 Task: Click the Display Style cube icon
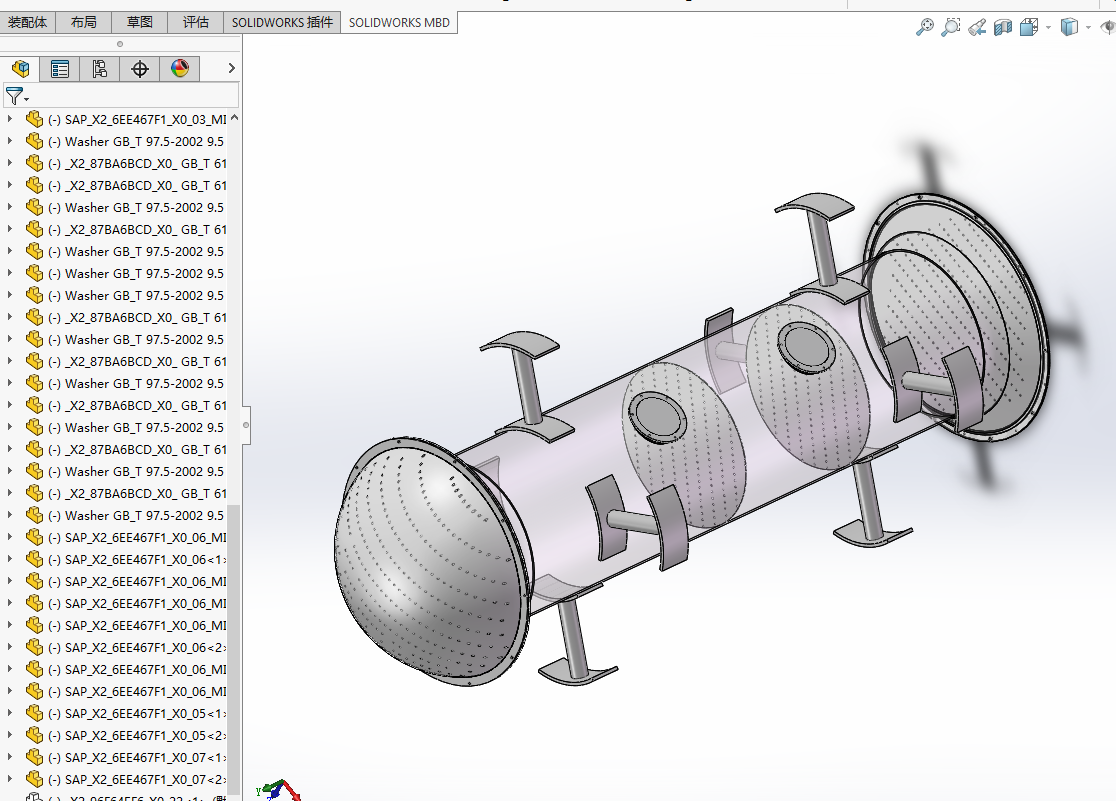click(1069, 27)
